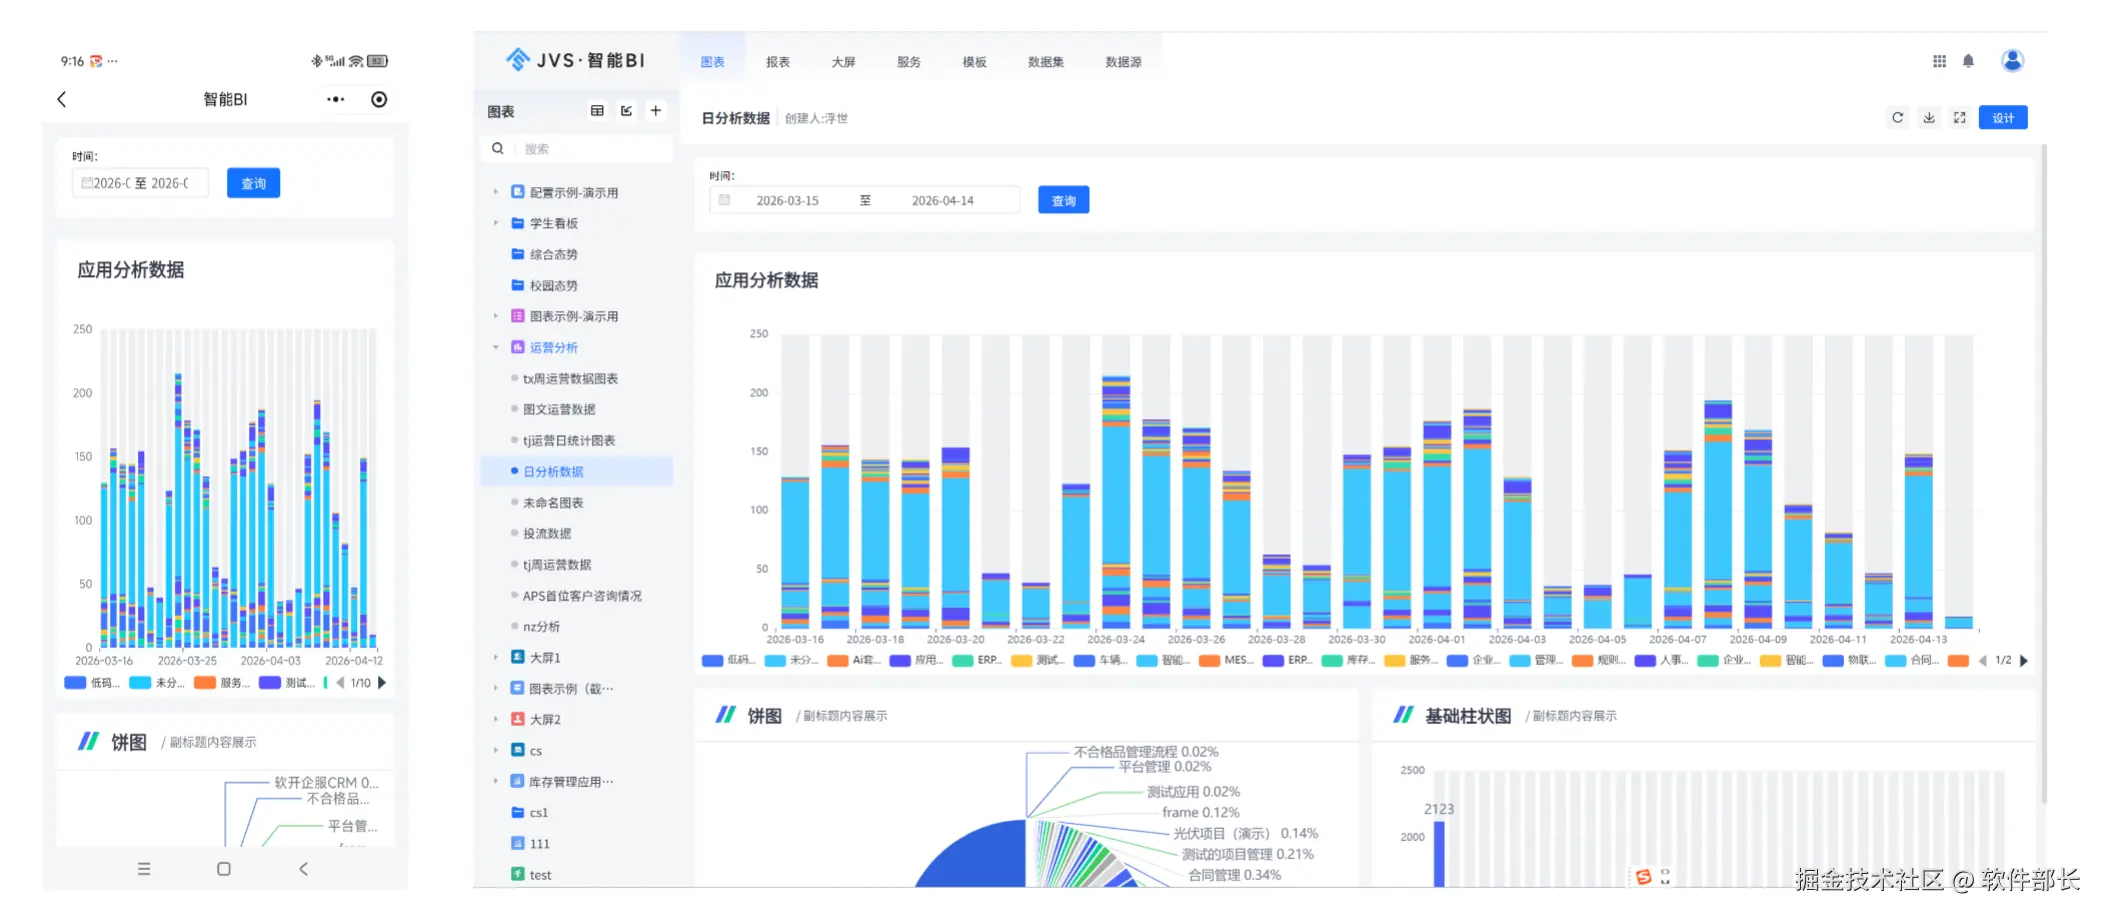Tap the mobile mini-program close target icon
Image resolution: width=2105 pixels, height=918 pixels.
(x=379, y=99)
